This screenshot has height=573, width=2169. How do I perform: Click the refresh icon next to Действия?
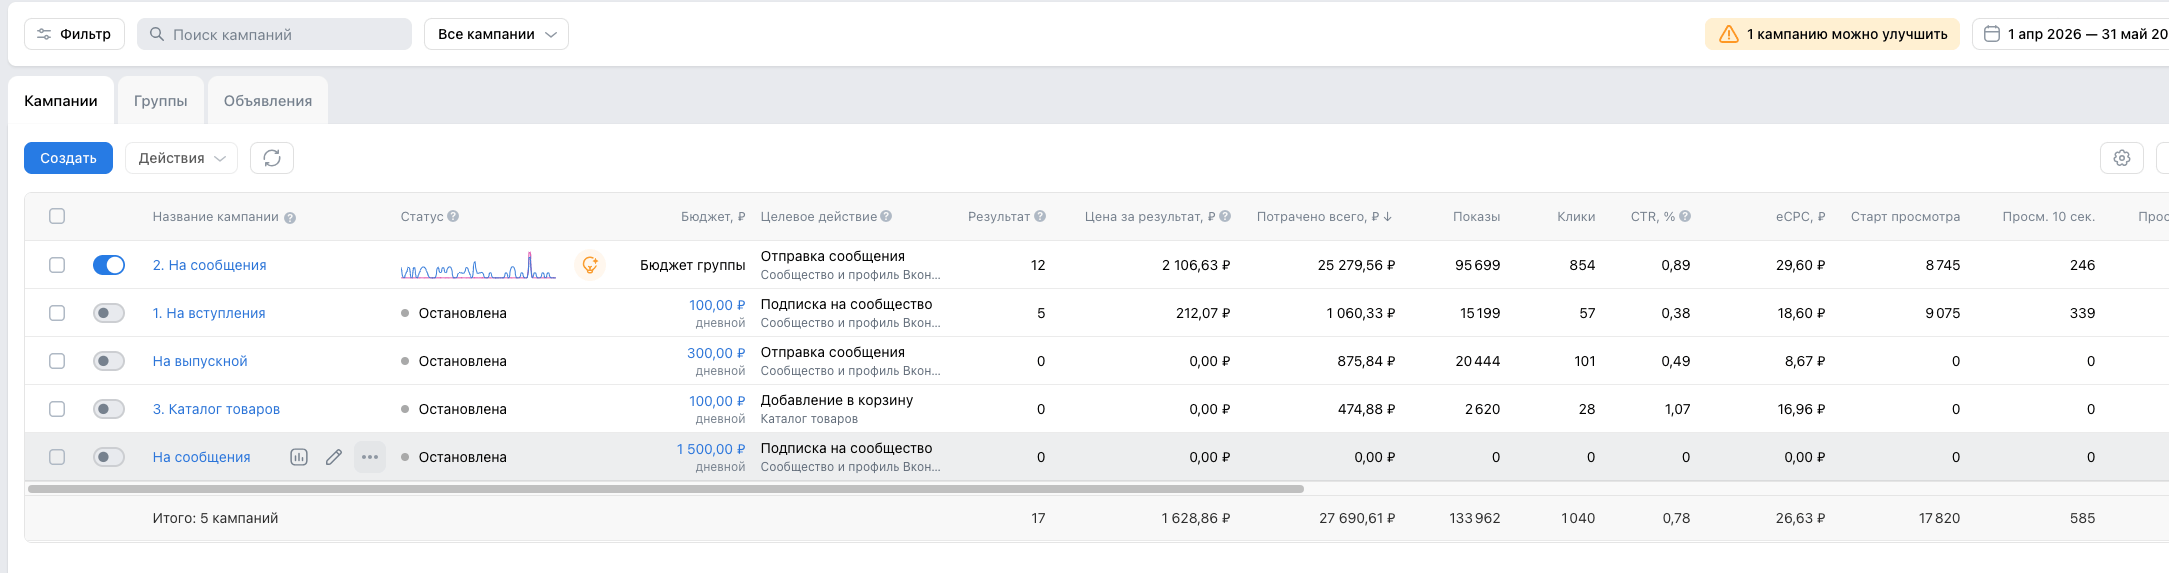coord(272,158)
